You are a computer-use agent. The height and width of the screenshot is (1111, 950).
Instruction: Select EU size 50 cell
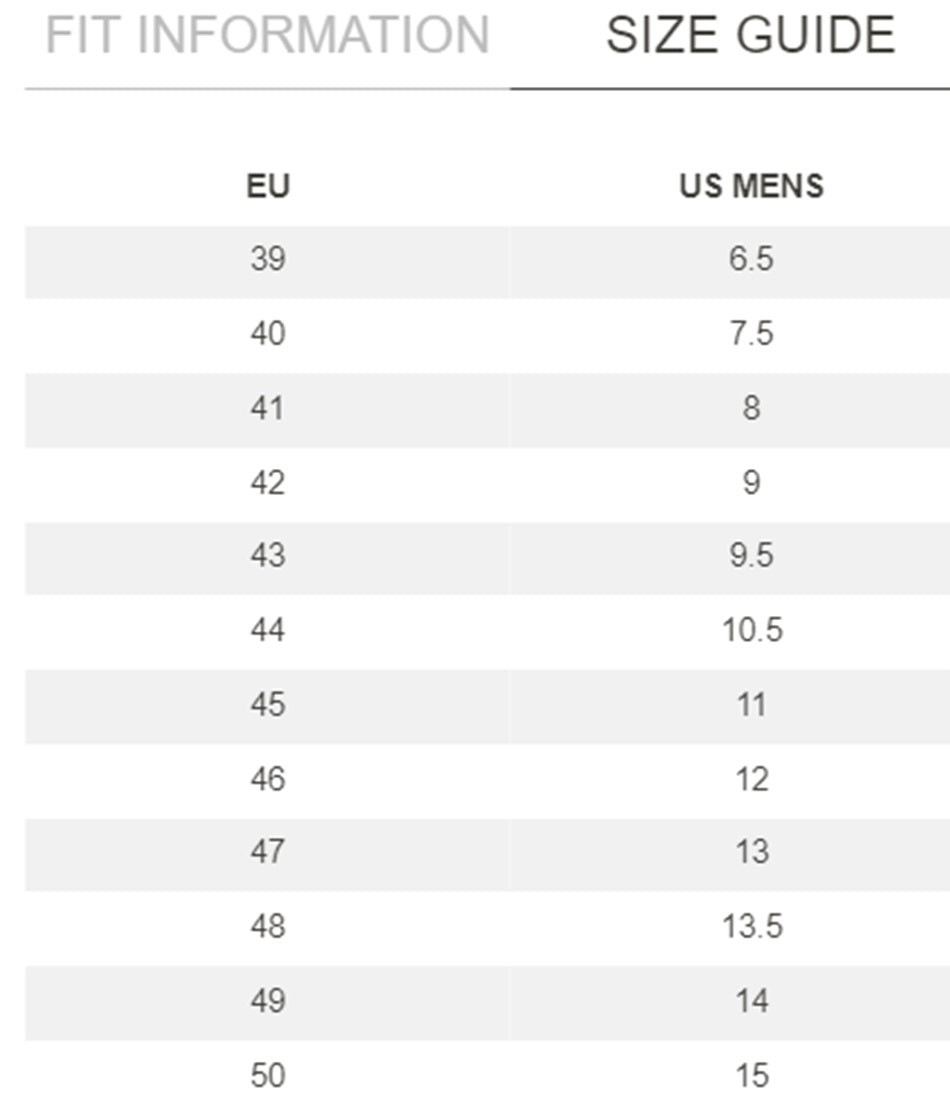268,1076
